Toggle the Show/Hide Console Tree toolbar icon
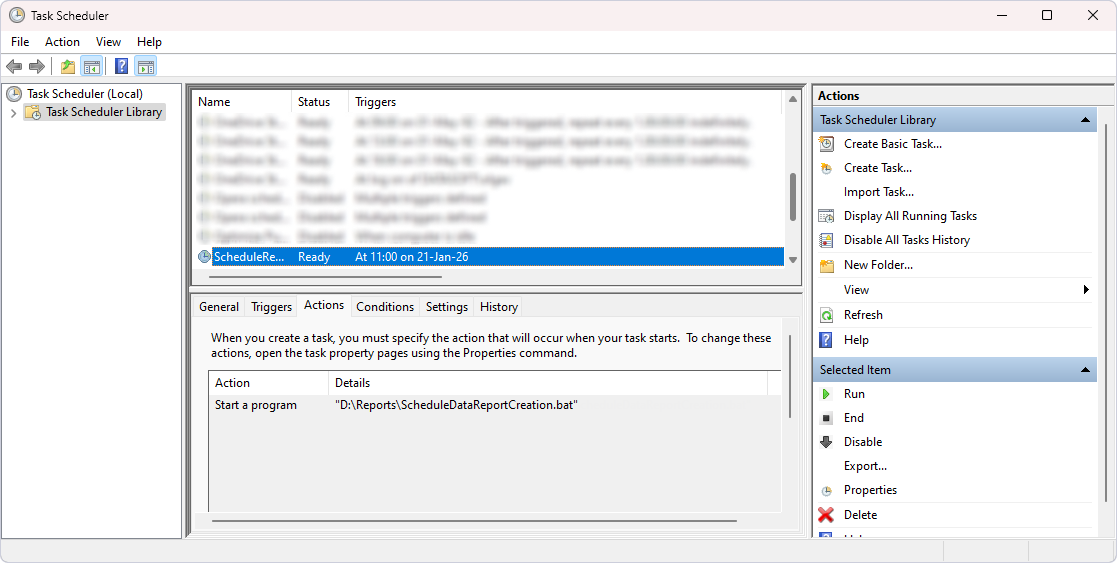 [91, 67]
